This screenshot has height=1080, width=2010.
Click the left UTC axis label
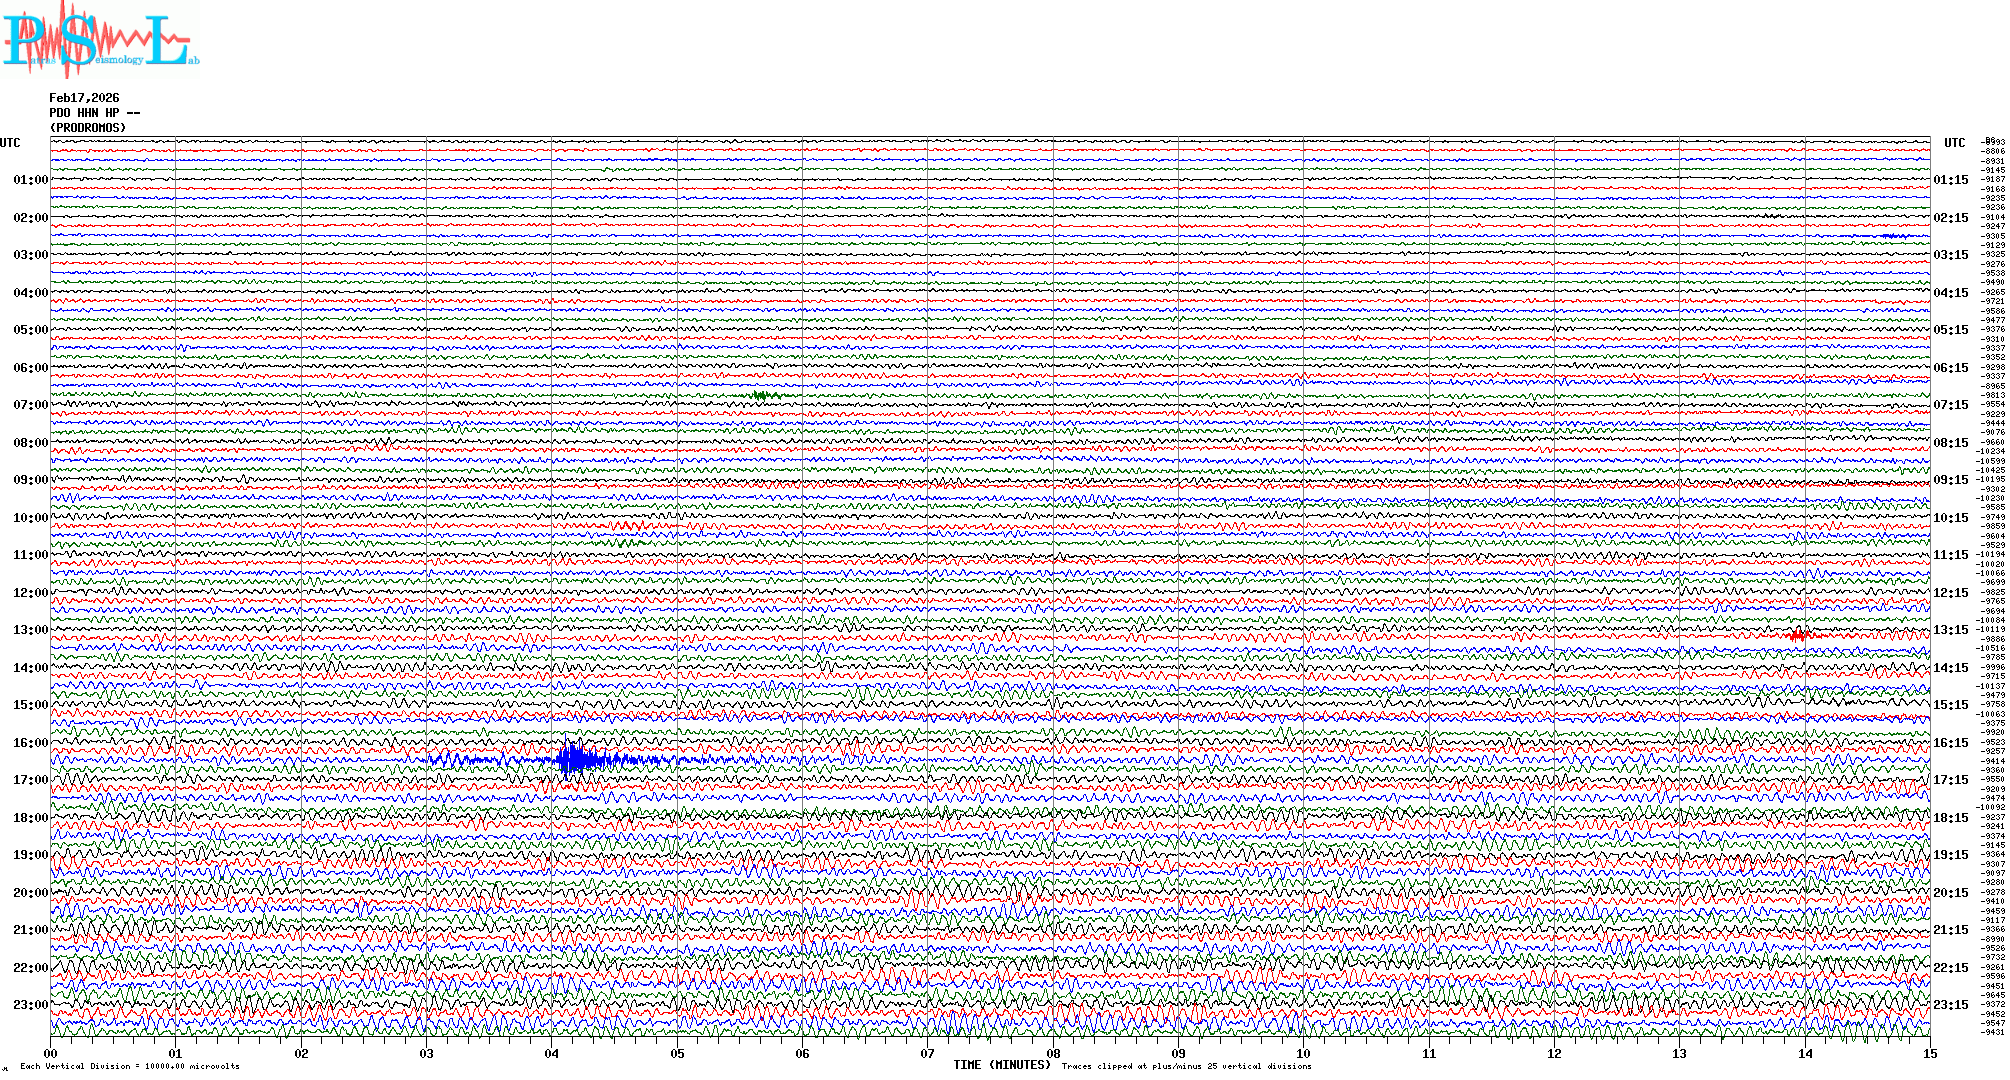[x=10, y=143]
